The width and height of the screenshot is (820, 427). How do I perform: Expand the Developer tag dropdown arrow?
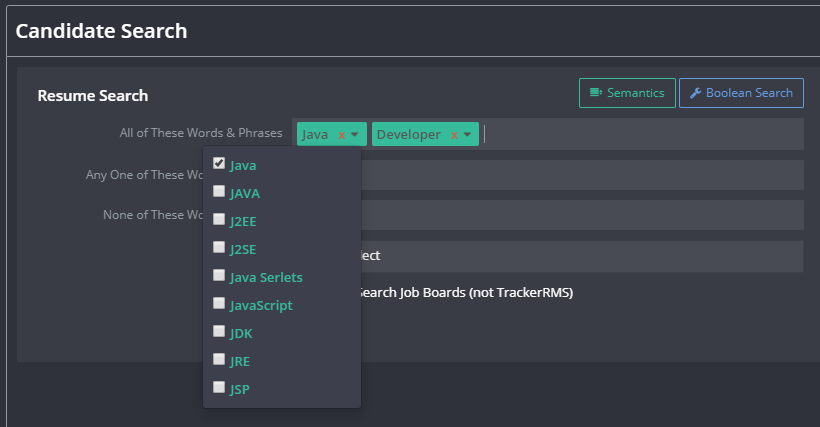[468, 135]
